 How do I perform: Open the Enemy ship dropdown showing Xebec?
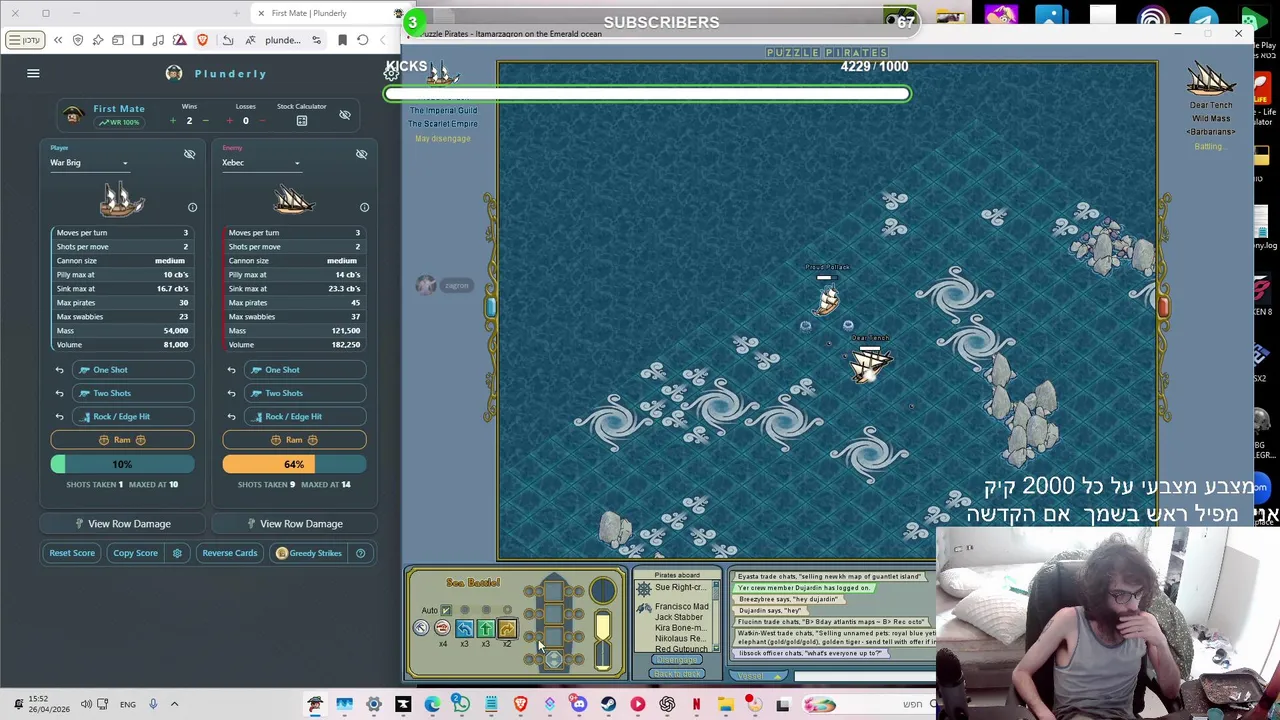(261, 162)
